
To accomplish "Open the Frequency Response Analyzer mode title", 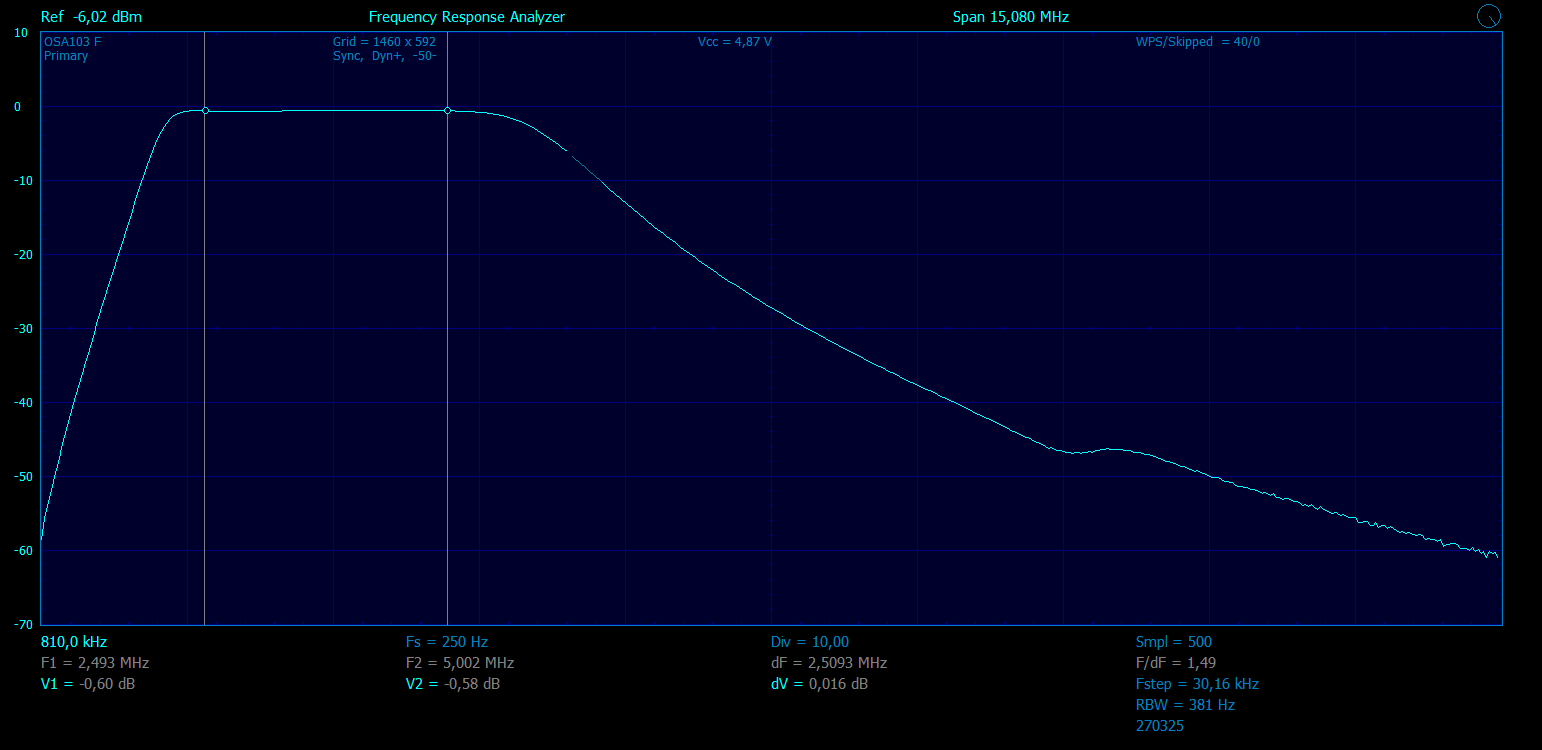I will coord(467,17).
